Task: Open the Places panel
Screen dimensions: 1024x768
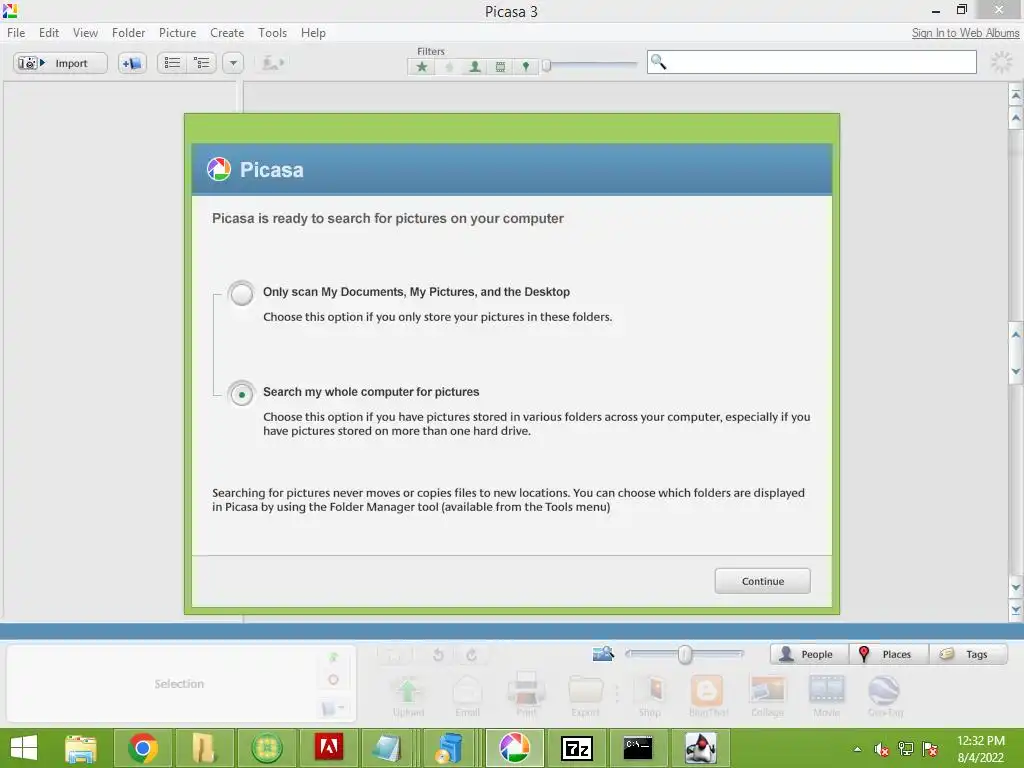Action: click(x=888, y=654)
